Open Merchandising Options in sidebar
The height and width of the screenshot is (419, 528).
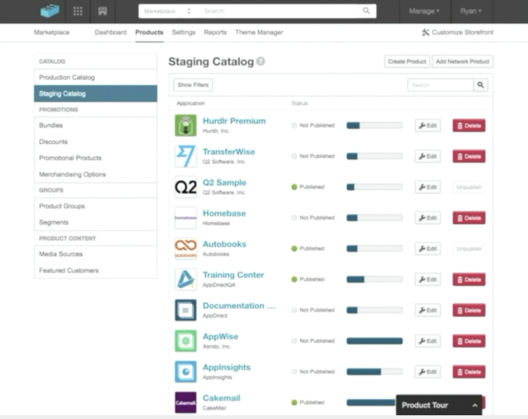[96, 174]
